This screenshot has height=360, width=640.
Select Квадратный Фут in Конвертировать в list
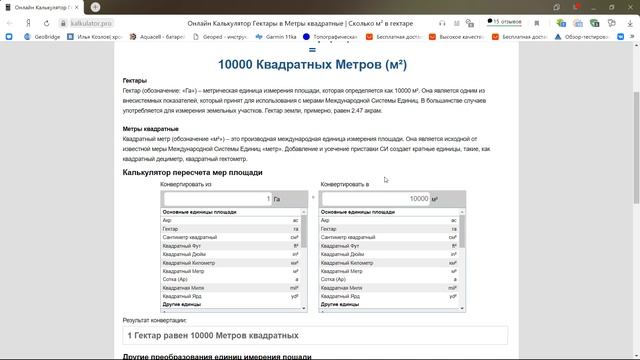pos(389,246)
